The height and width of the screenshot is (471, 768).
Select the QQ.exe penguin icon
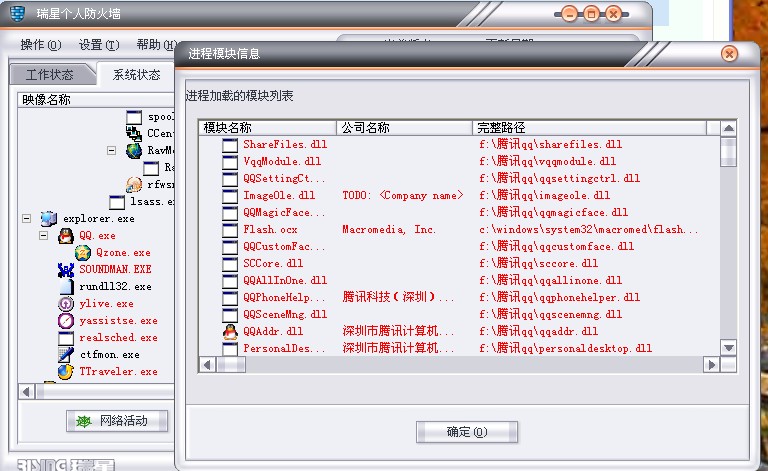66,236
